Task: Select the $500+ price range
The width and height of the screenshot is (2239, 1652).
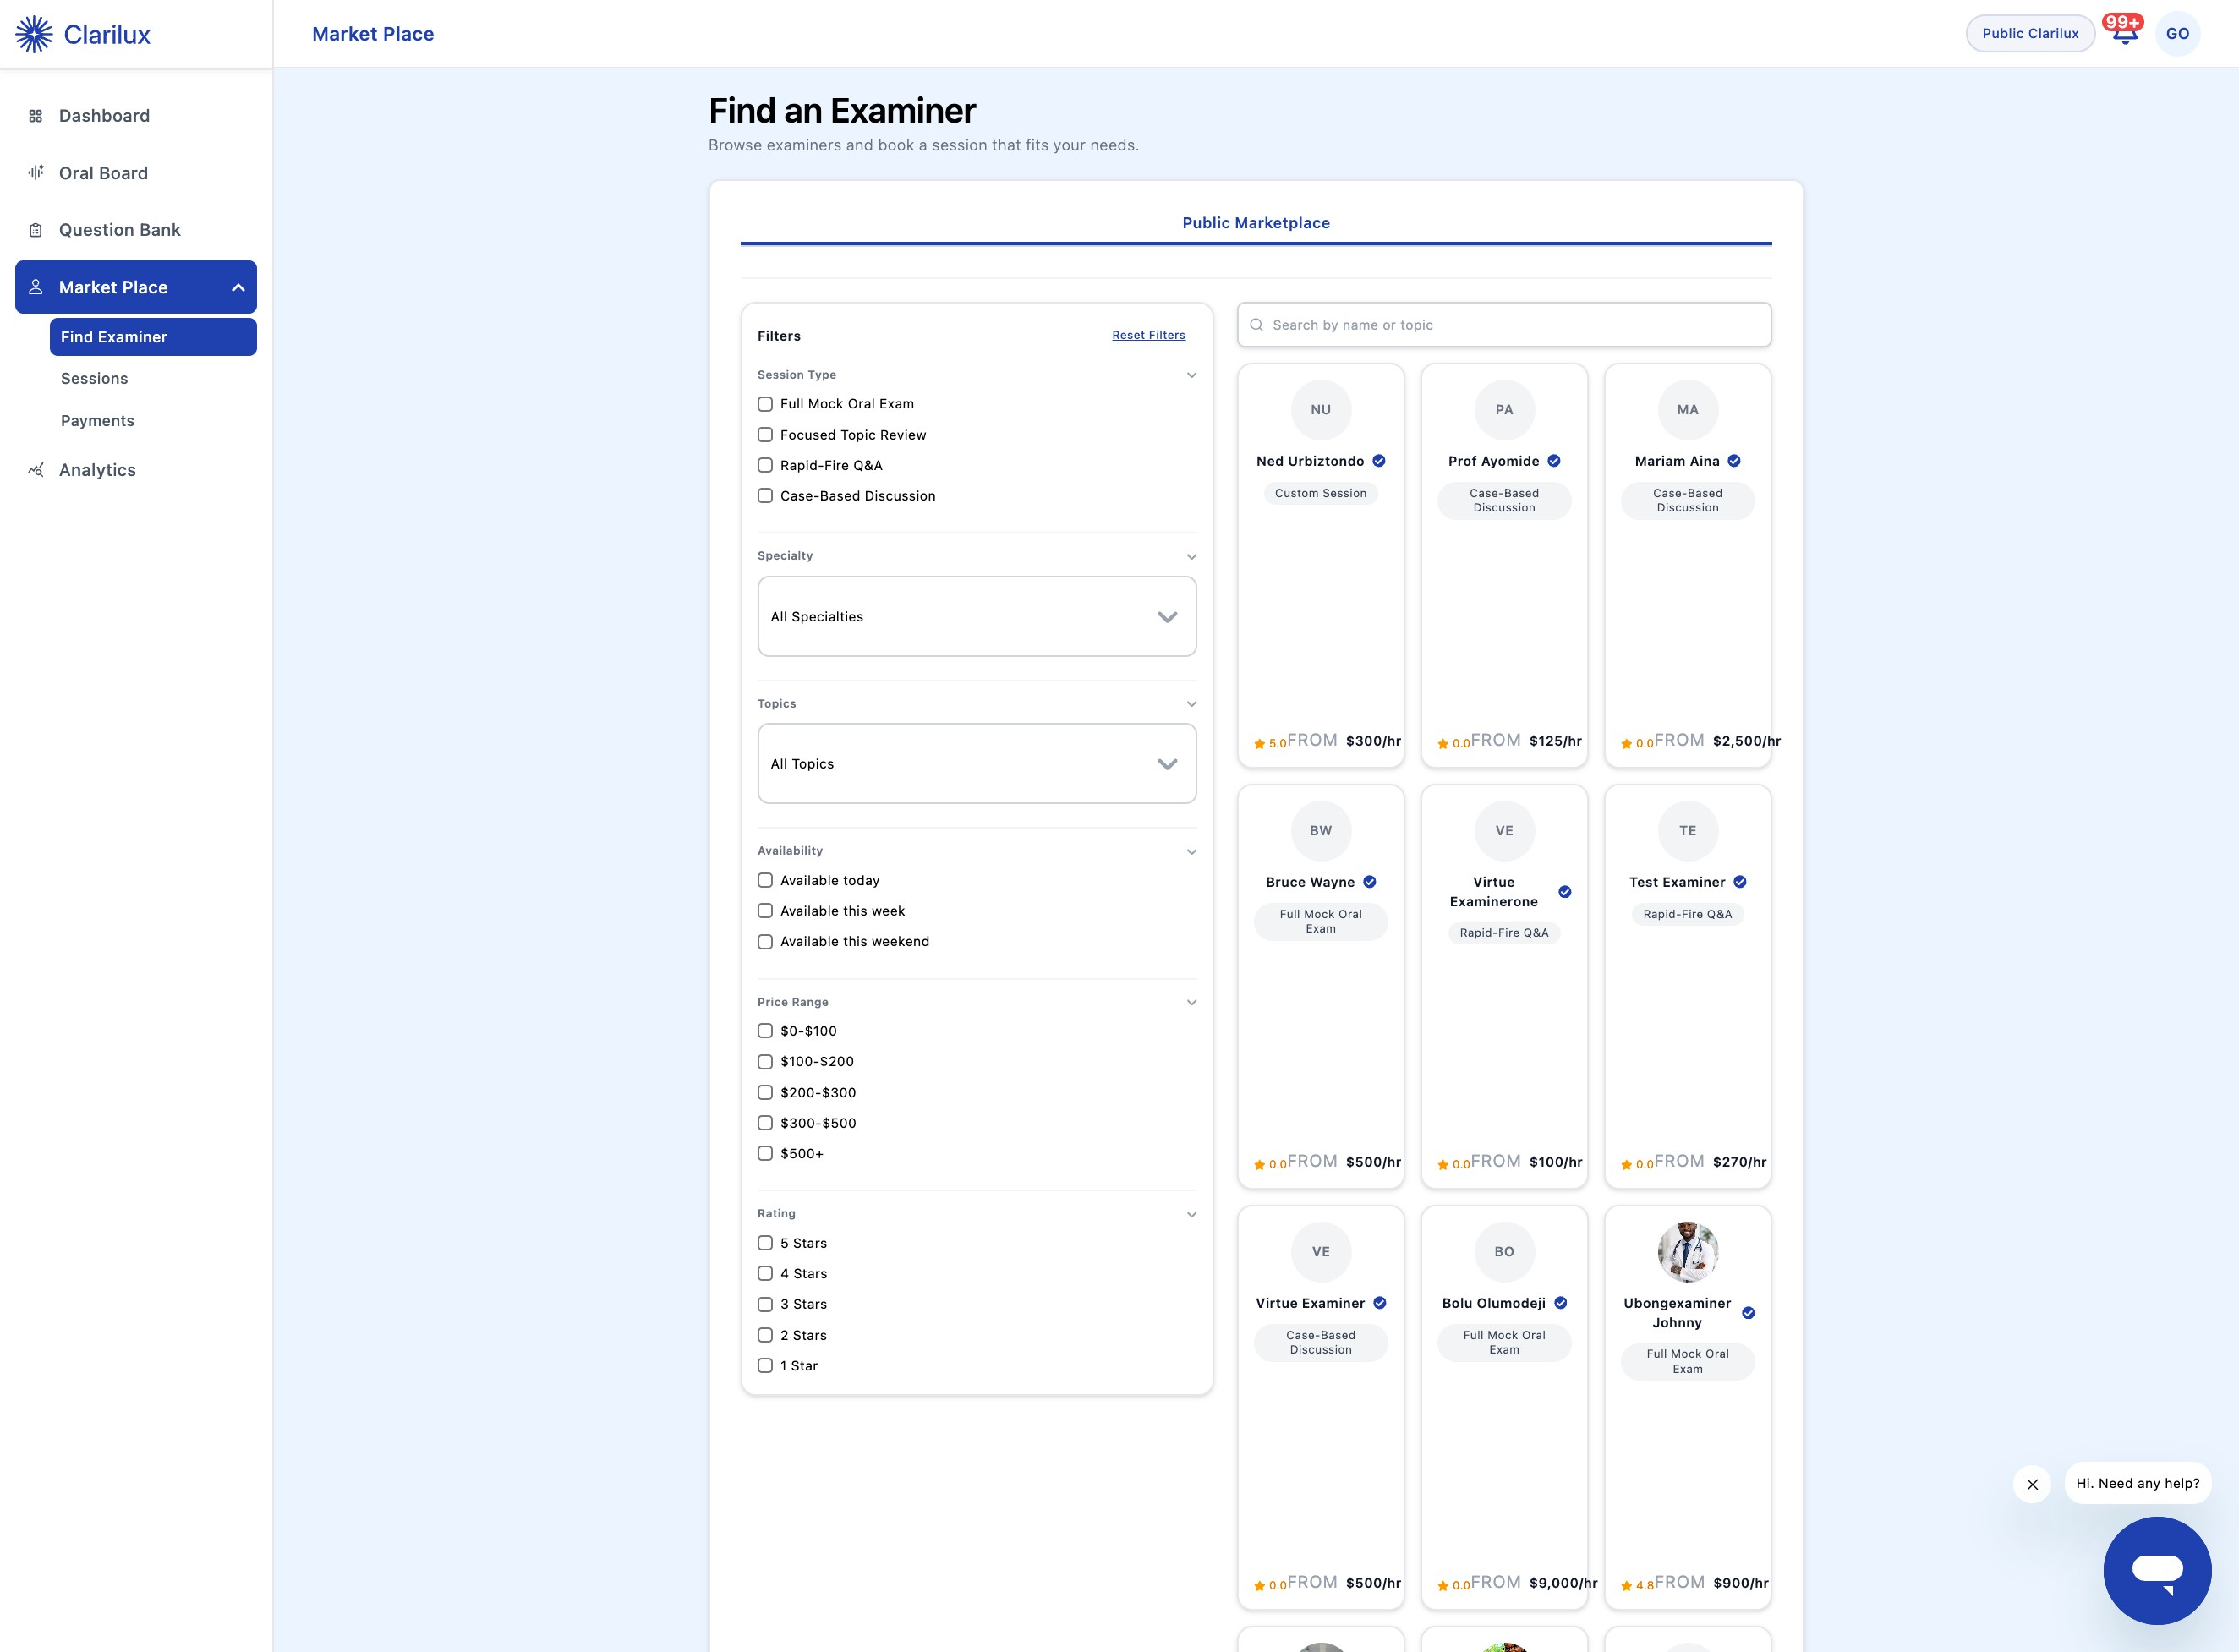Action: pos(765,1154)
